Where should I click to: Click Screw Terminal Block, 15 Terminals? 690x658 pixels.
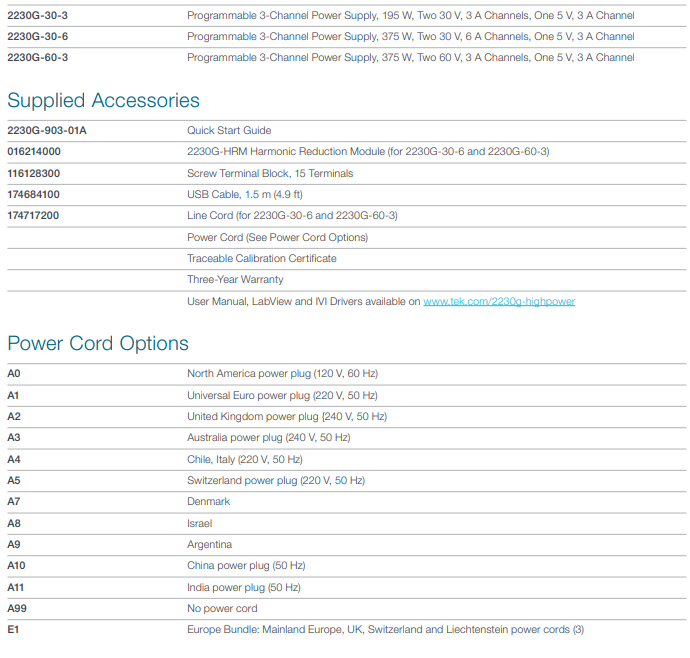pyautogui.click(x=270, y=174)
